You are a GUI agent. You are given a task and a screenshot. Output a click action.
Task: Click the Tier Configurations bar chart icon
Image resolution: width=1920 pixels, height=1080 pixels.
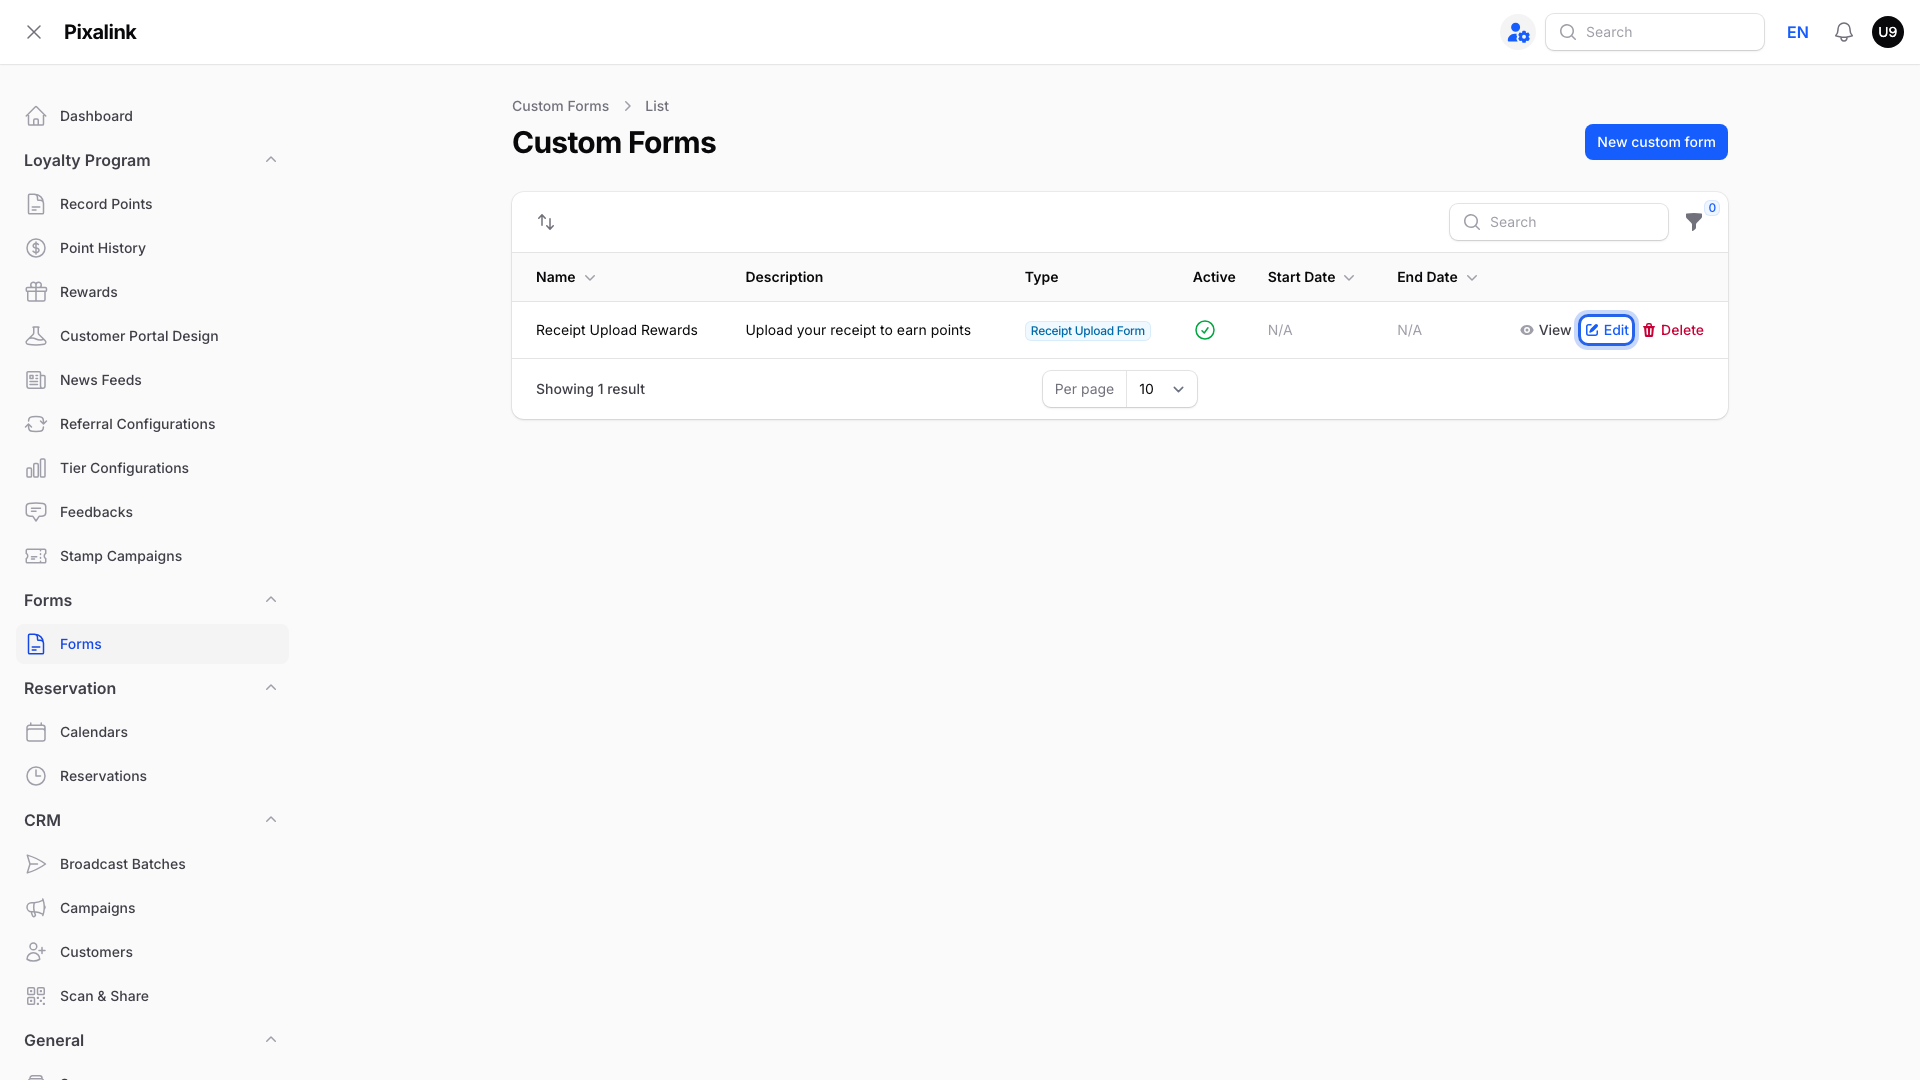36,468
